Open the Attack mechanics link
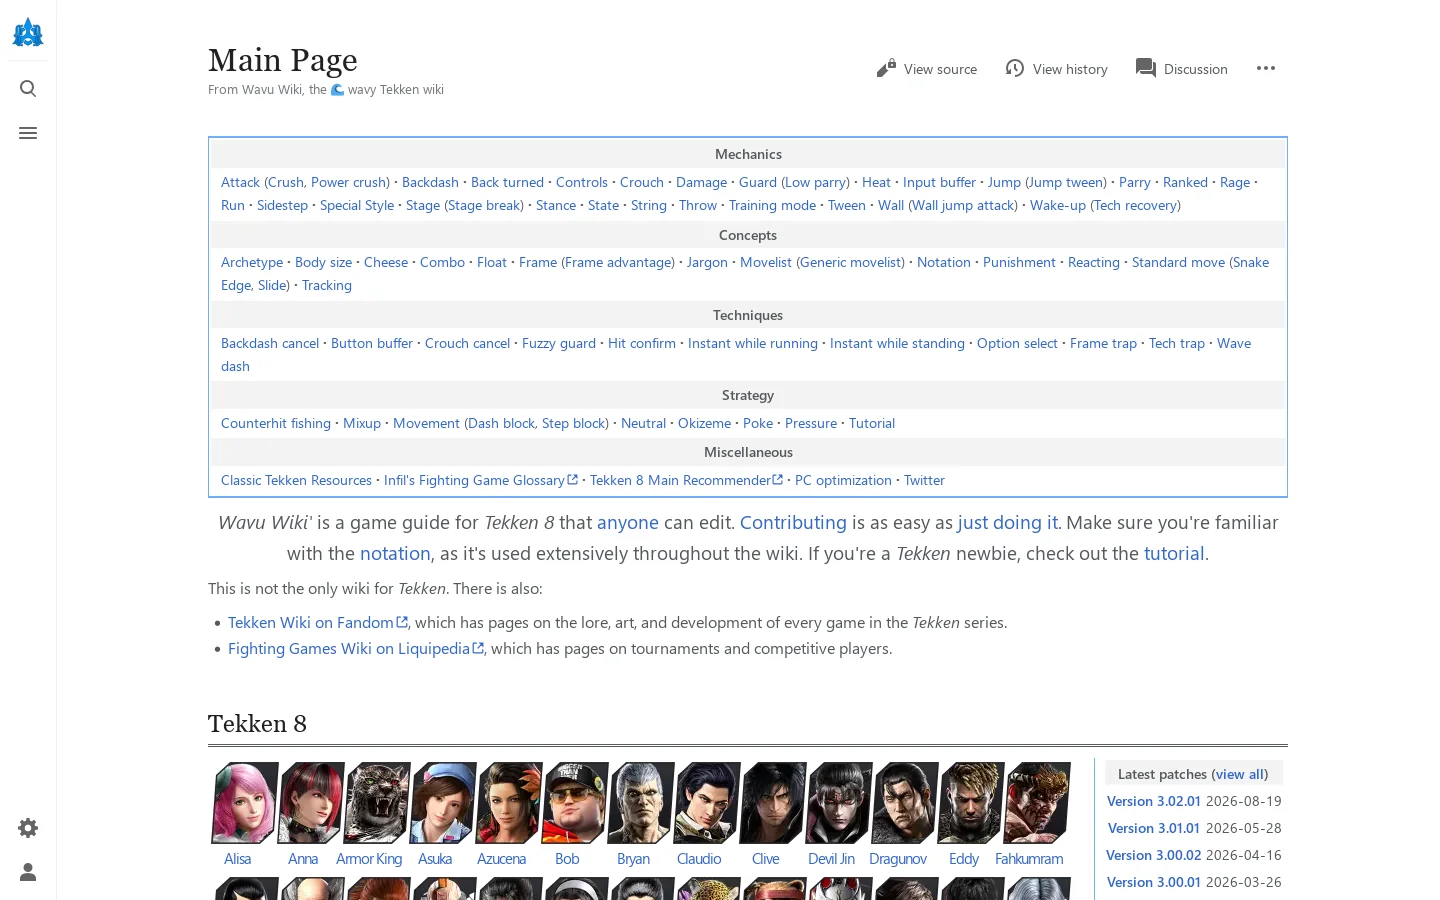 (x=240, y=182)
